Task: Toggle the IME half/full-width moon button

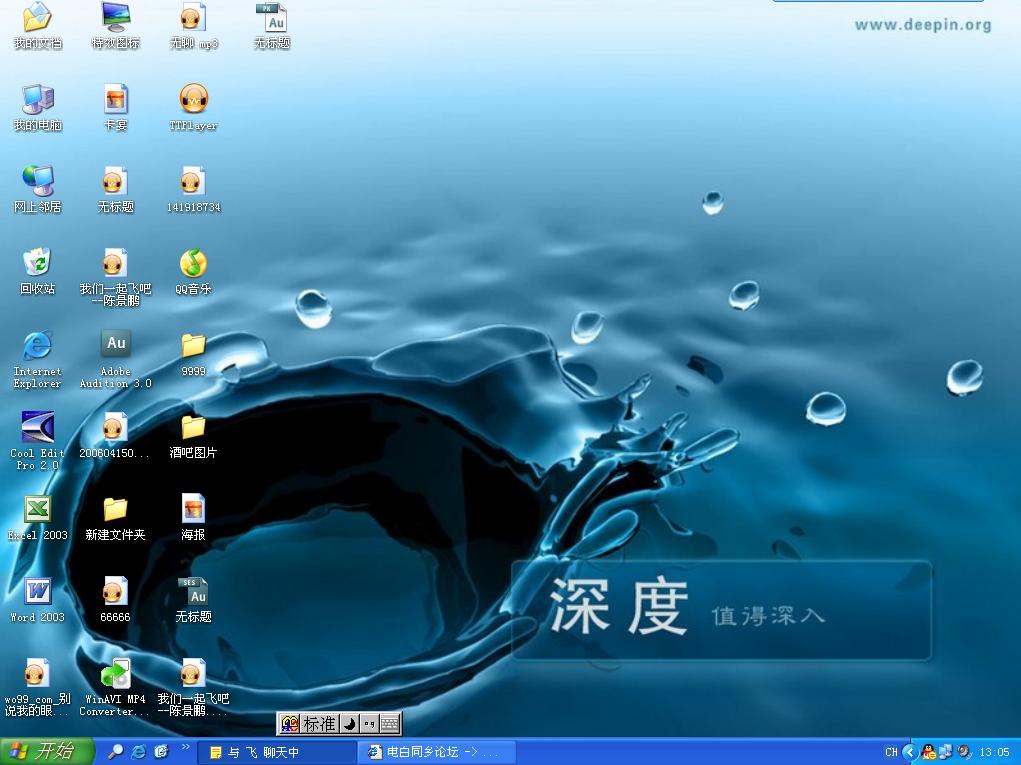Action: 350,724
